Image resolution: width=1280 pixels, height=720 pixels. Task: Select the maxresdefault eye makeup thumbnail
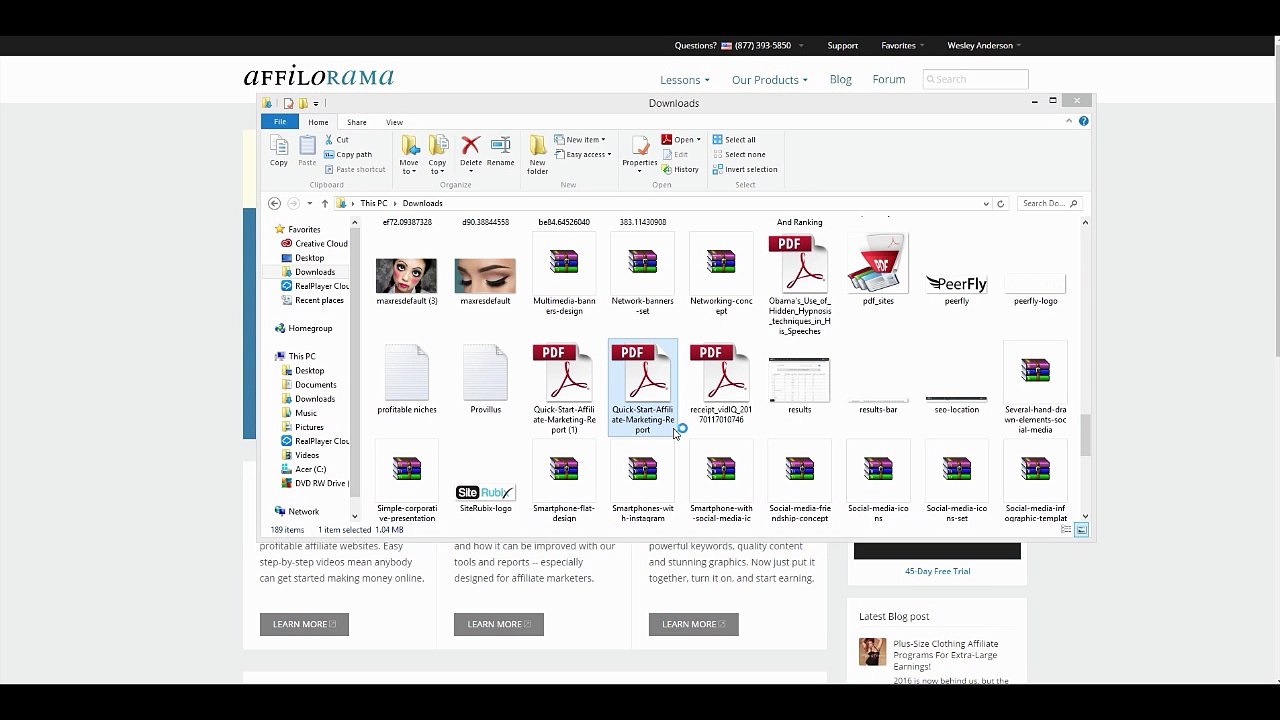point(485,276)
